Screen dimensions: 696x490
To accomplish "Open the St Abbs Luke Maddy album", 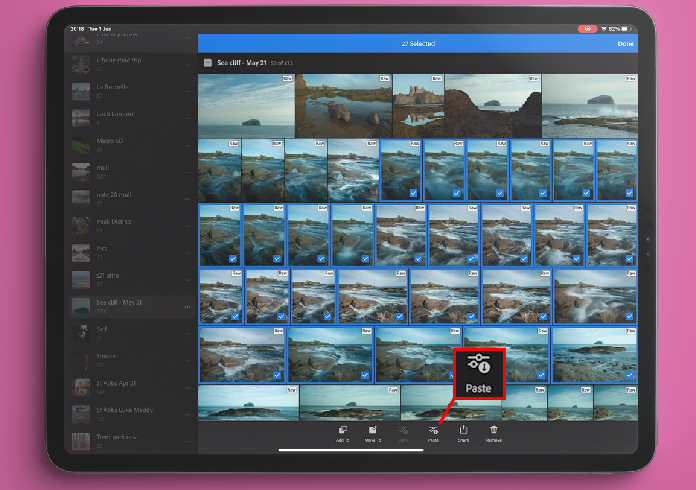I will point(125,412).
